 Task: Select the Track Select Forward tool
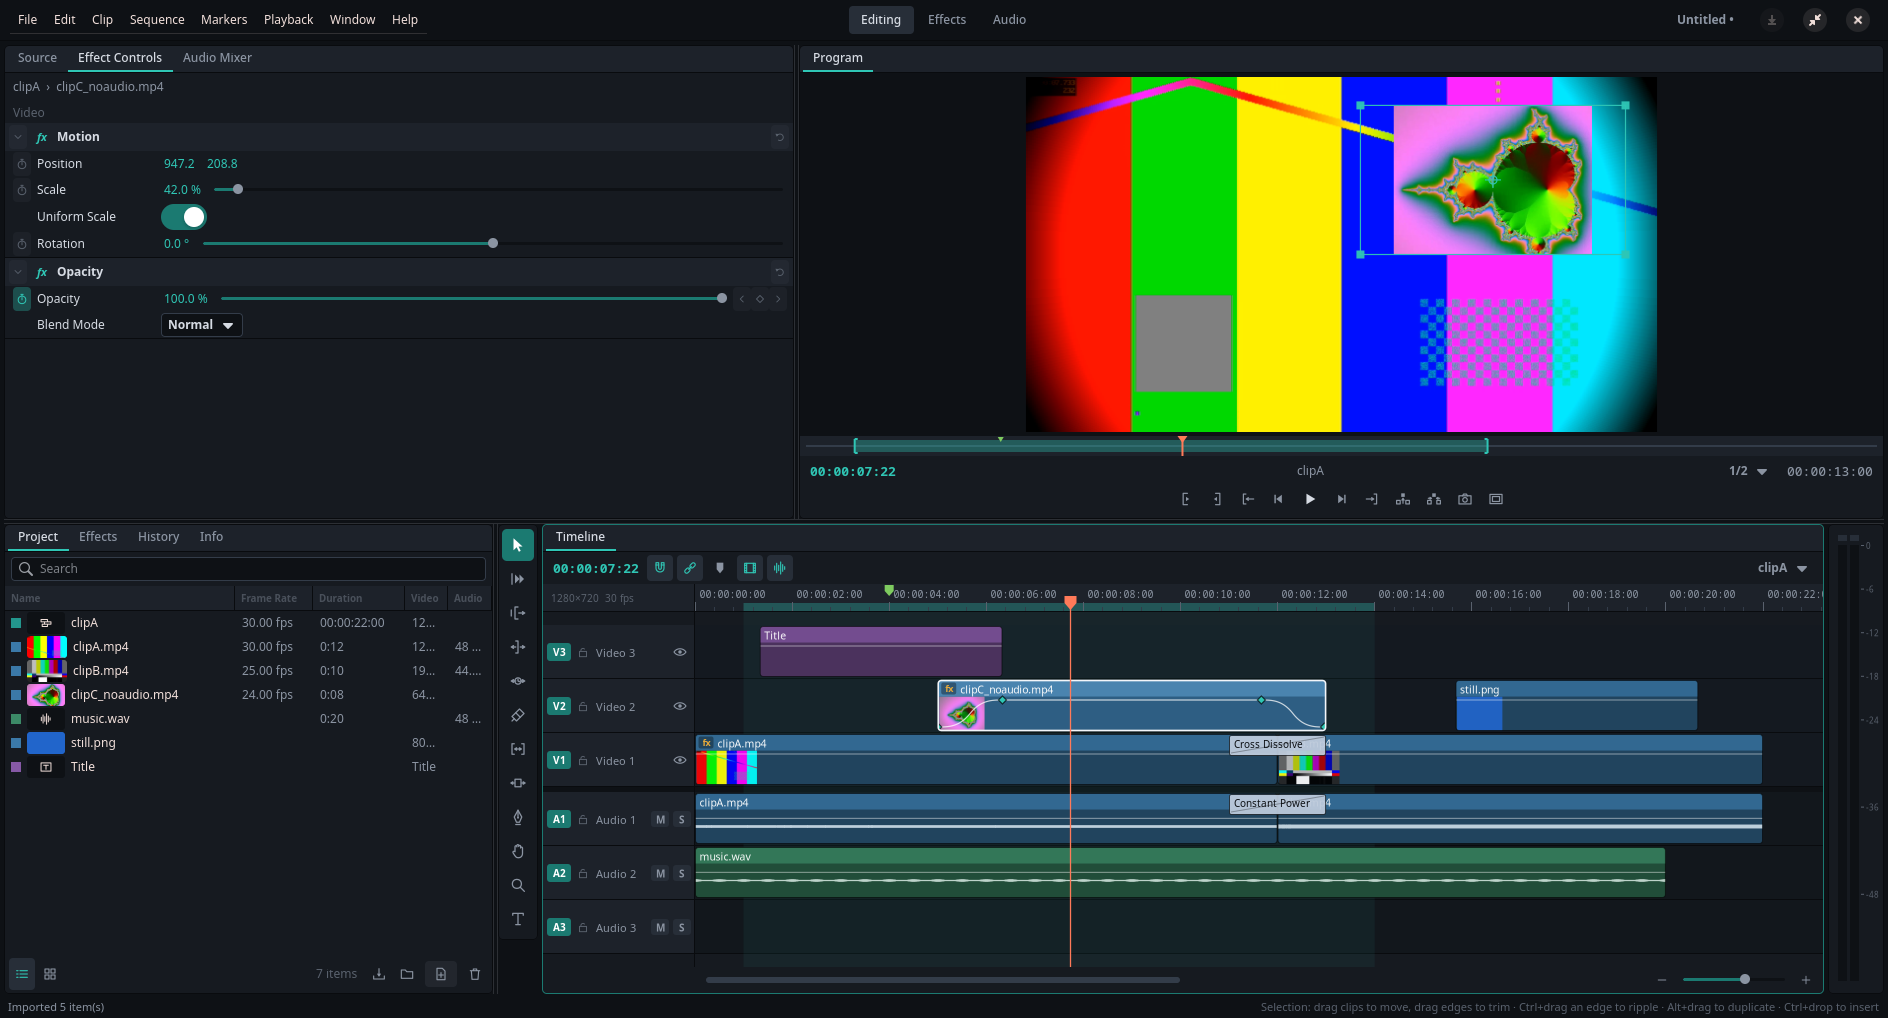pos(518,579)
